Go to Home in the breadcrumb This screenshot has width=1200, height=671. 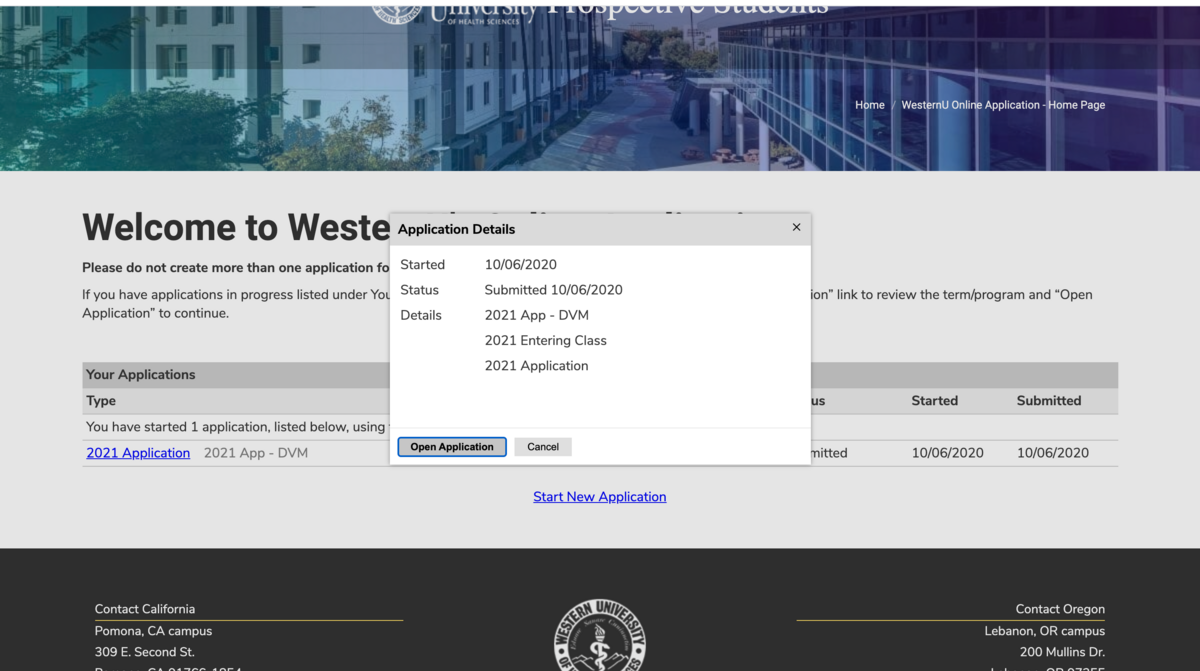(869, 105)
